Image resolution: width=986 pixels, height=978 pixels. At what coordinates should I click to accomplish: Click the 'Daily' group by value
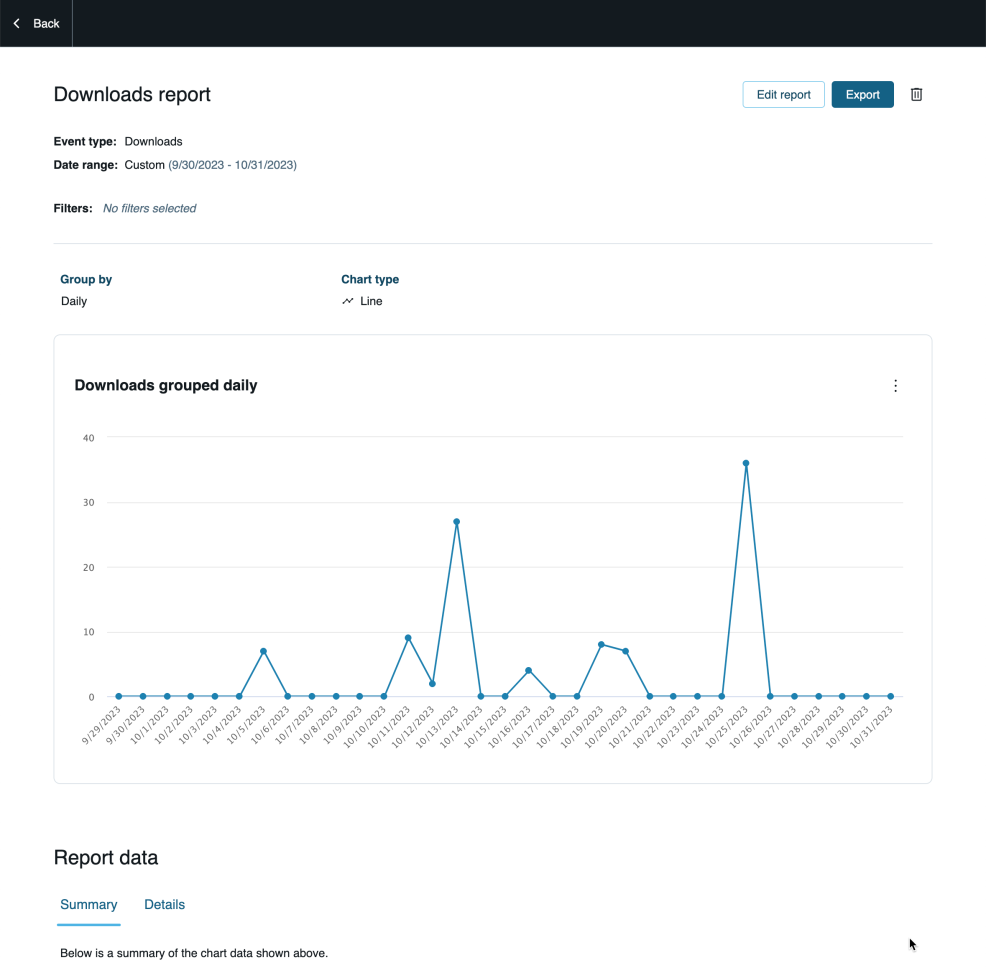coord(74,301)
